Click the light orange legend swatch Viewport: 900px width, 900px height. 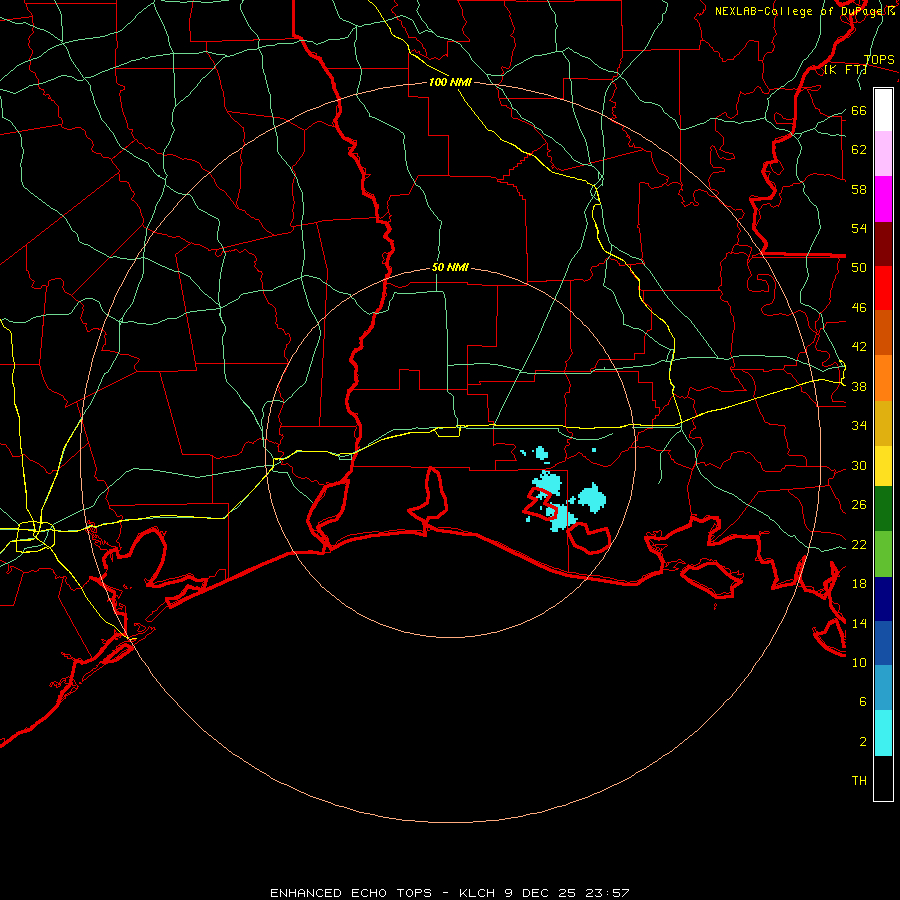click(883, 378)
